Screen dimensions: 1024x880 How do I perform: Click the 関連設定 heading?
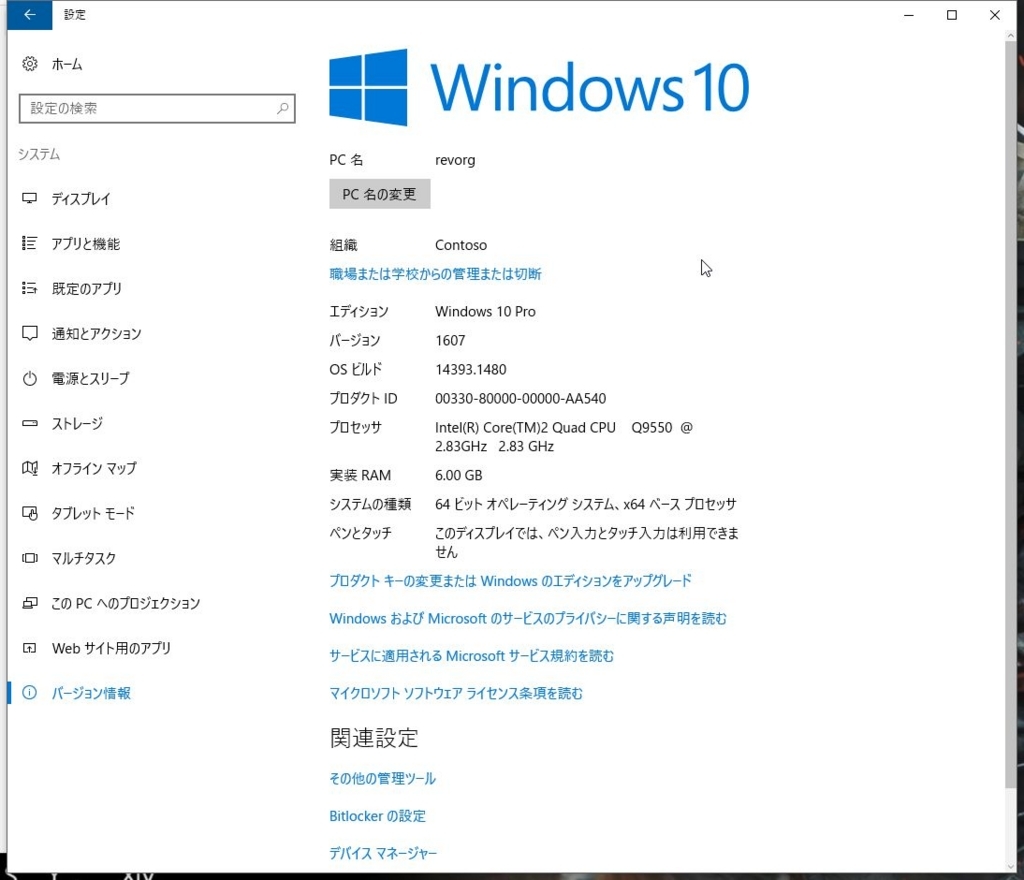coord(374,738)
